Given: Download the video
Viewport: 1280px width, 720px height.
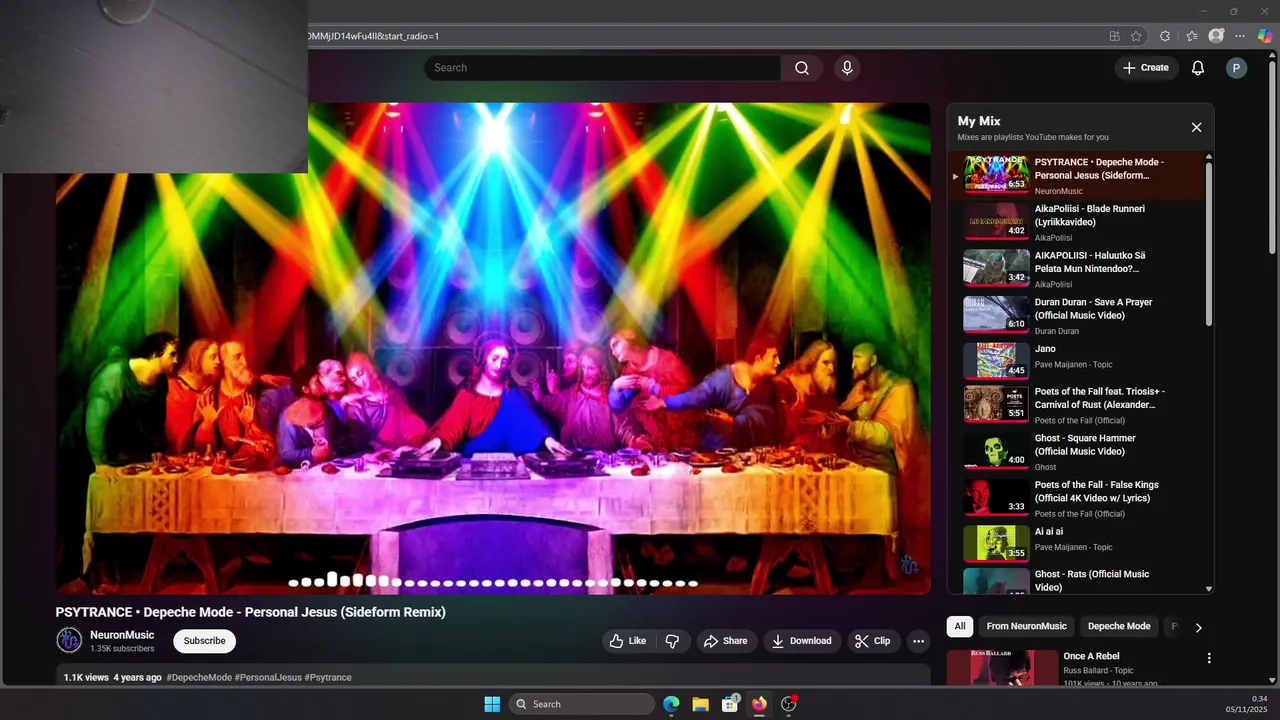Looking at the screenshot, I should click(802, 641).
